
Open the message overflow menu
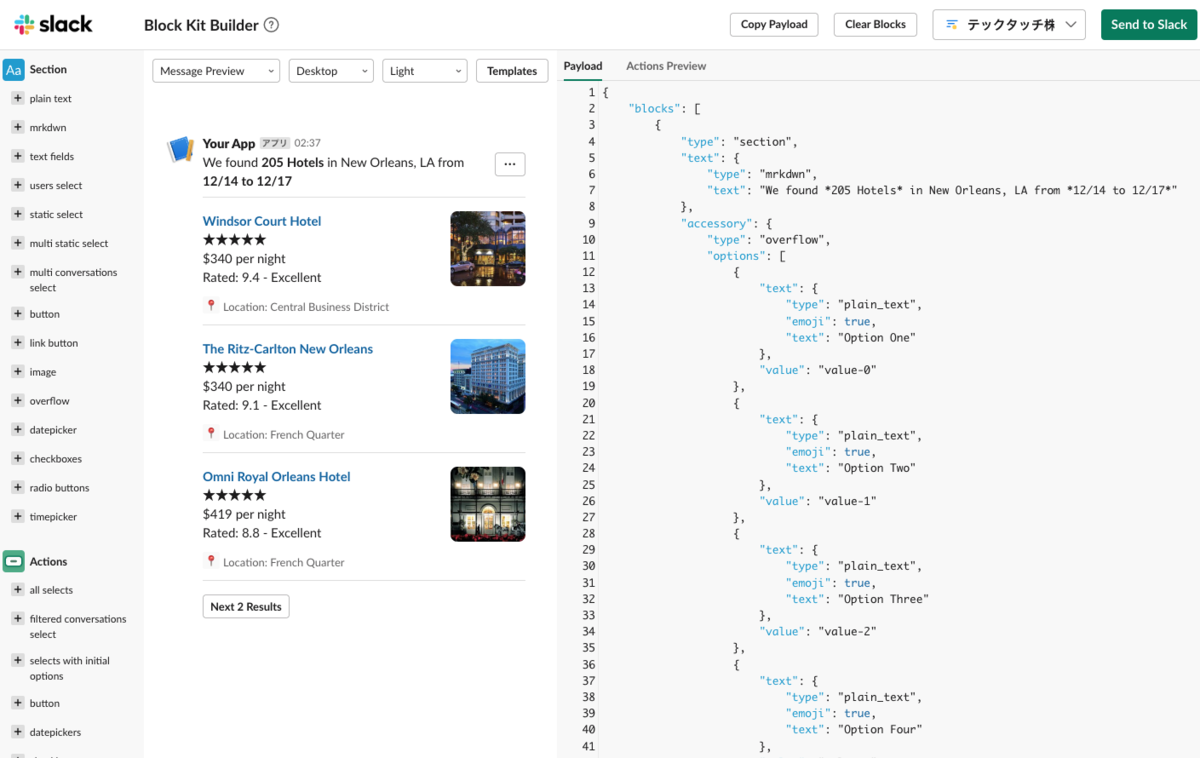[510, 164]
